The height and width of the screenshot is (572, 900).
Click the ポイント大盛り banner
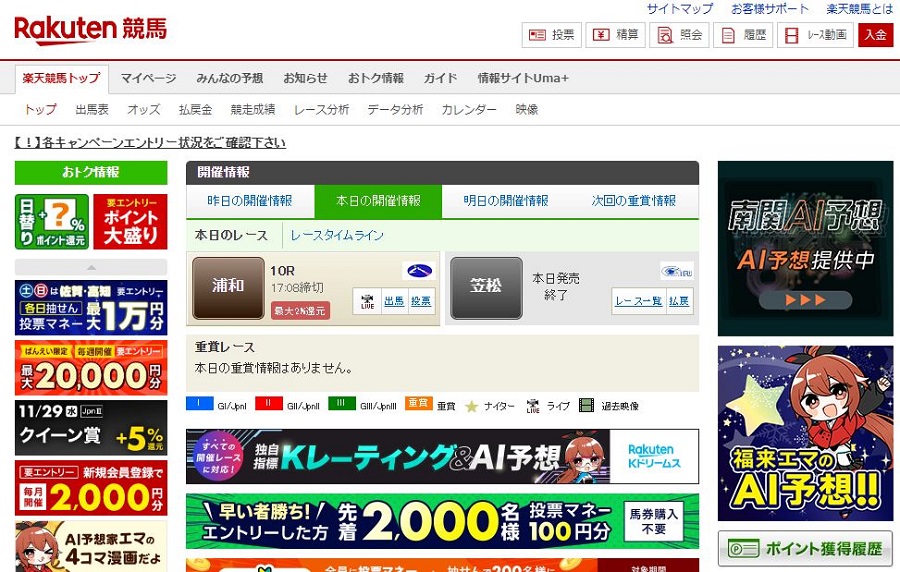[x=130, y=221]
